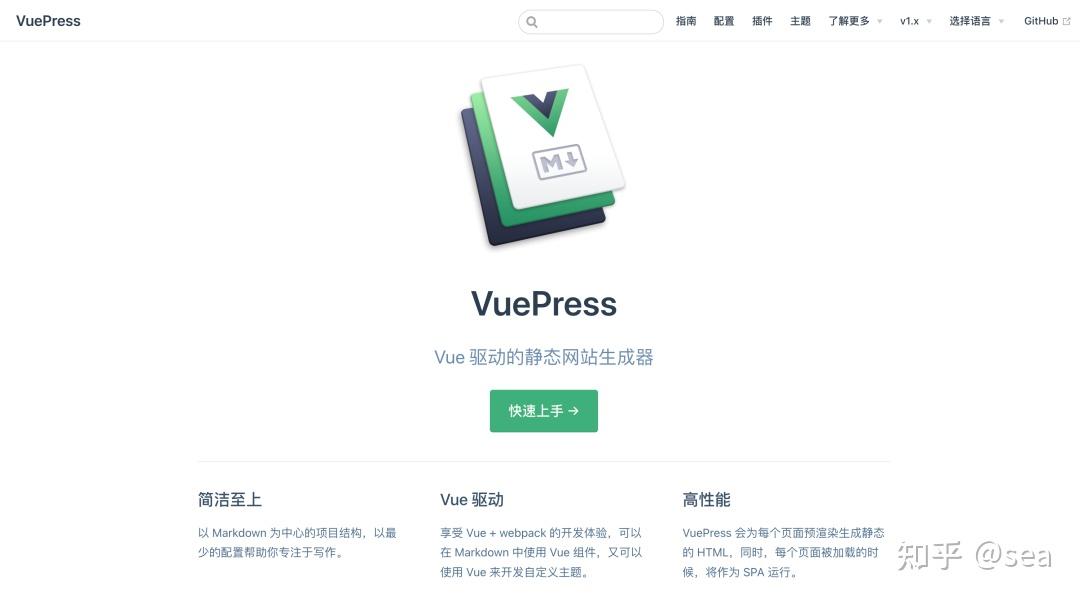This screenshot has width=1080, height=600.
Task: Click the GitHub external link icon
Action: [1066, 21]
